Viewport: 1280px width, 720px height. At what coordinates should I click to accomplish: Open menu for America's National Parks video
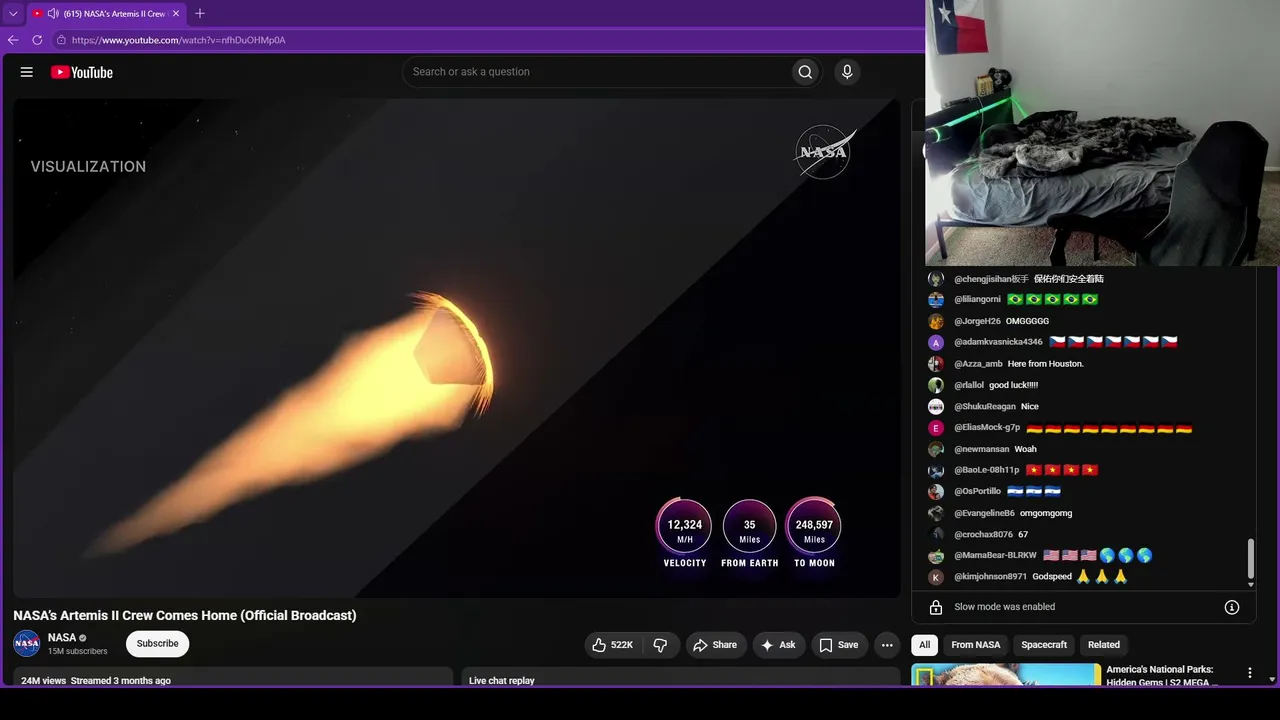pos(1249,673)
